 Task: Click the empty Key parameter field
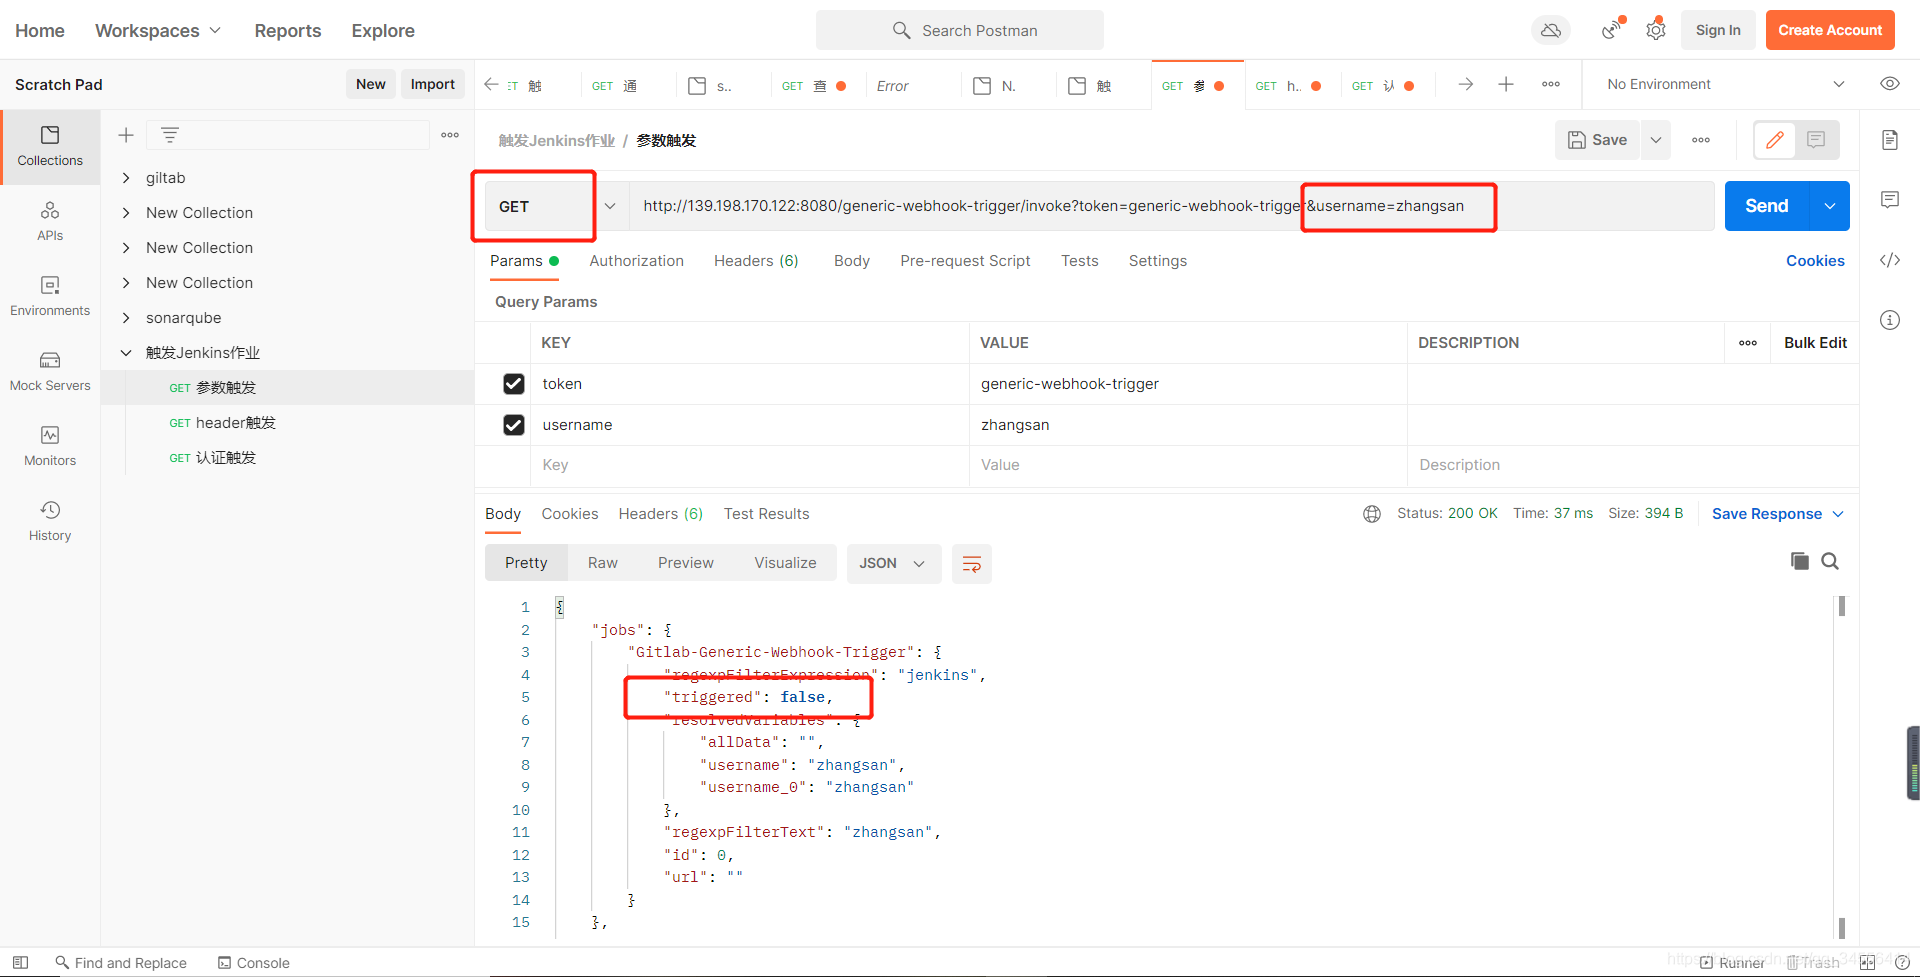click(x=750, y=465)
